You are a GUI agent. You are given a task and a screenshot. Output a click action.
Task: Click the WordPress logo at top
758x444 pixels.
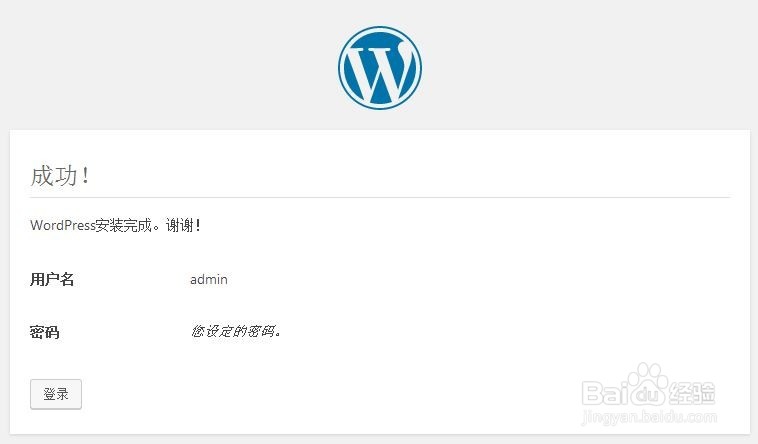click(379, 68)
